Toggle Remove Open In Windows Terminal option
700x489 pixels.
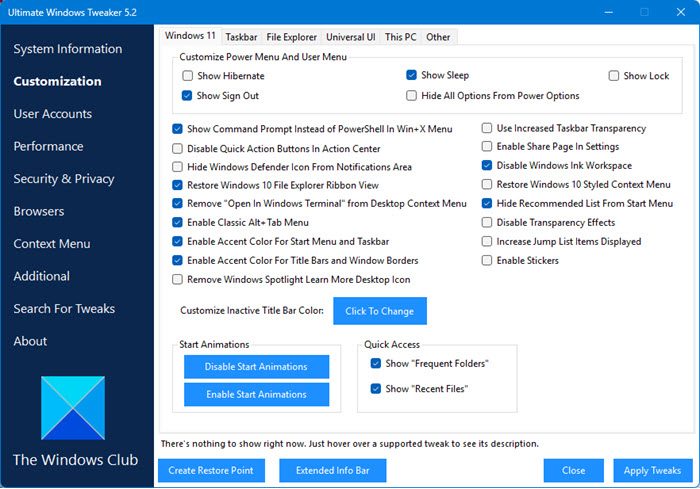click(177, 204)
